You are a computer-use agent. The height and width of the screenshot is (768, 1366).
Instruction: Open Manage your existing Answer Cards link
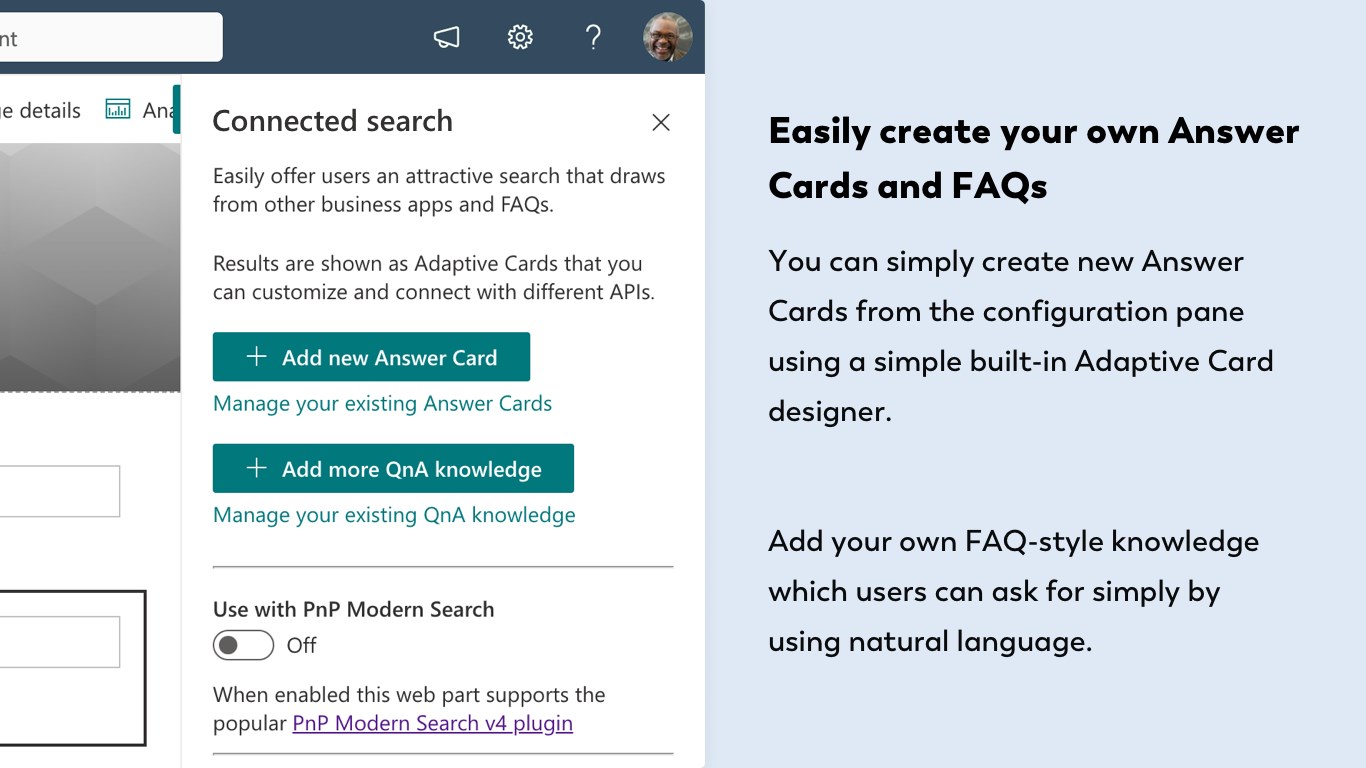382,404
